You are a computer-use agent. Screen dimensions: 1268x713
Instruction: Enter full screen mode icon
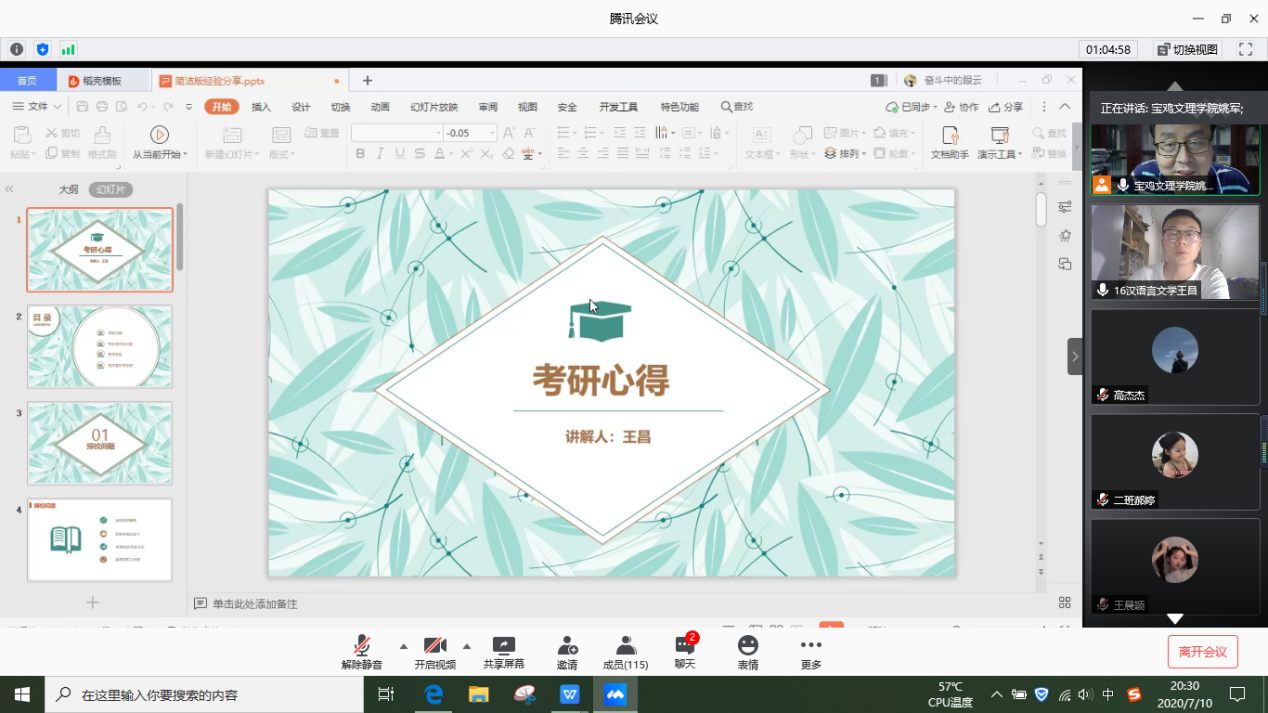click(x=1246, y=49)
